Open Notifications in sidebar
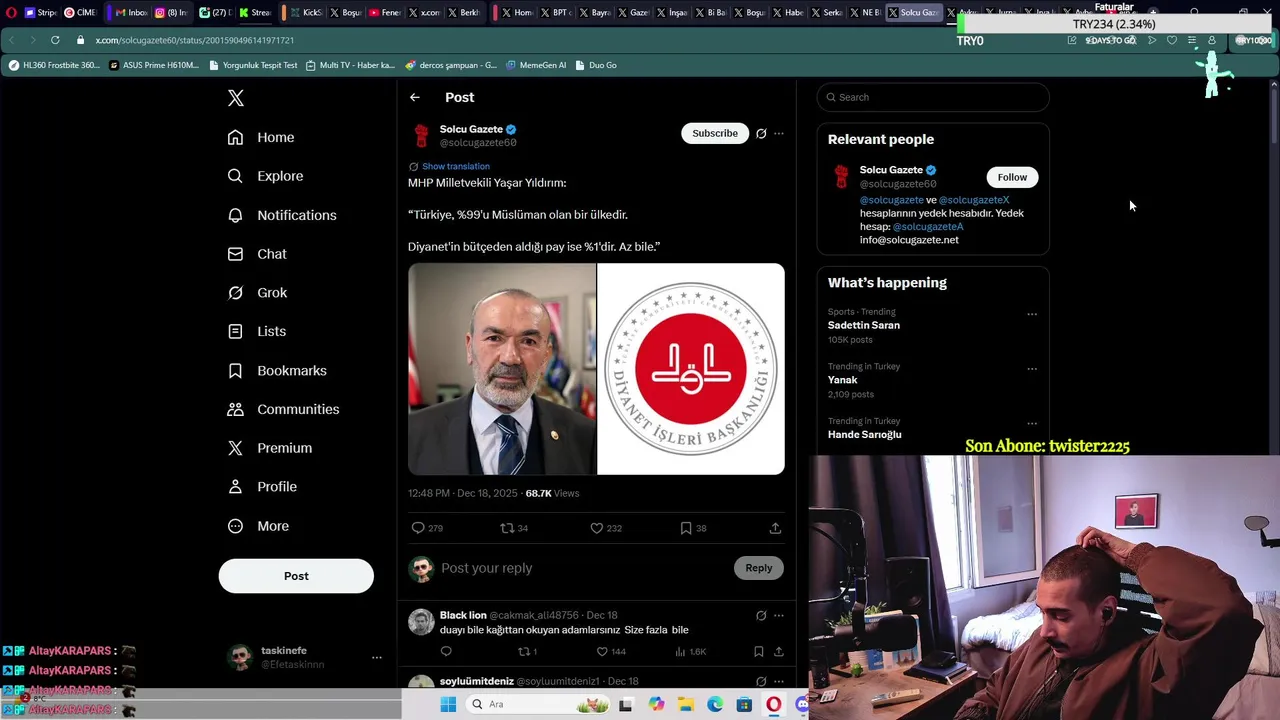Viewport: 1280px width, 720px height. 282,215
